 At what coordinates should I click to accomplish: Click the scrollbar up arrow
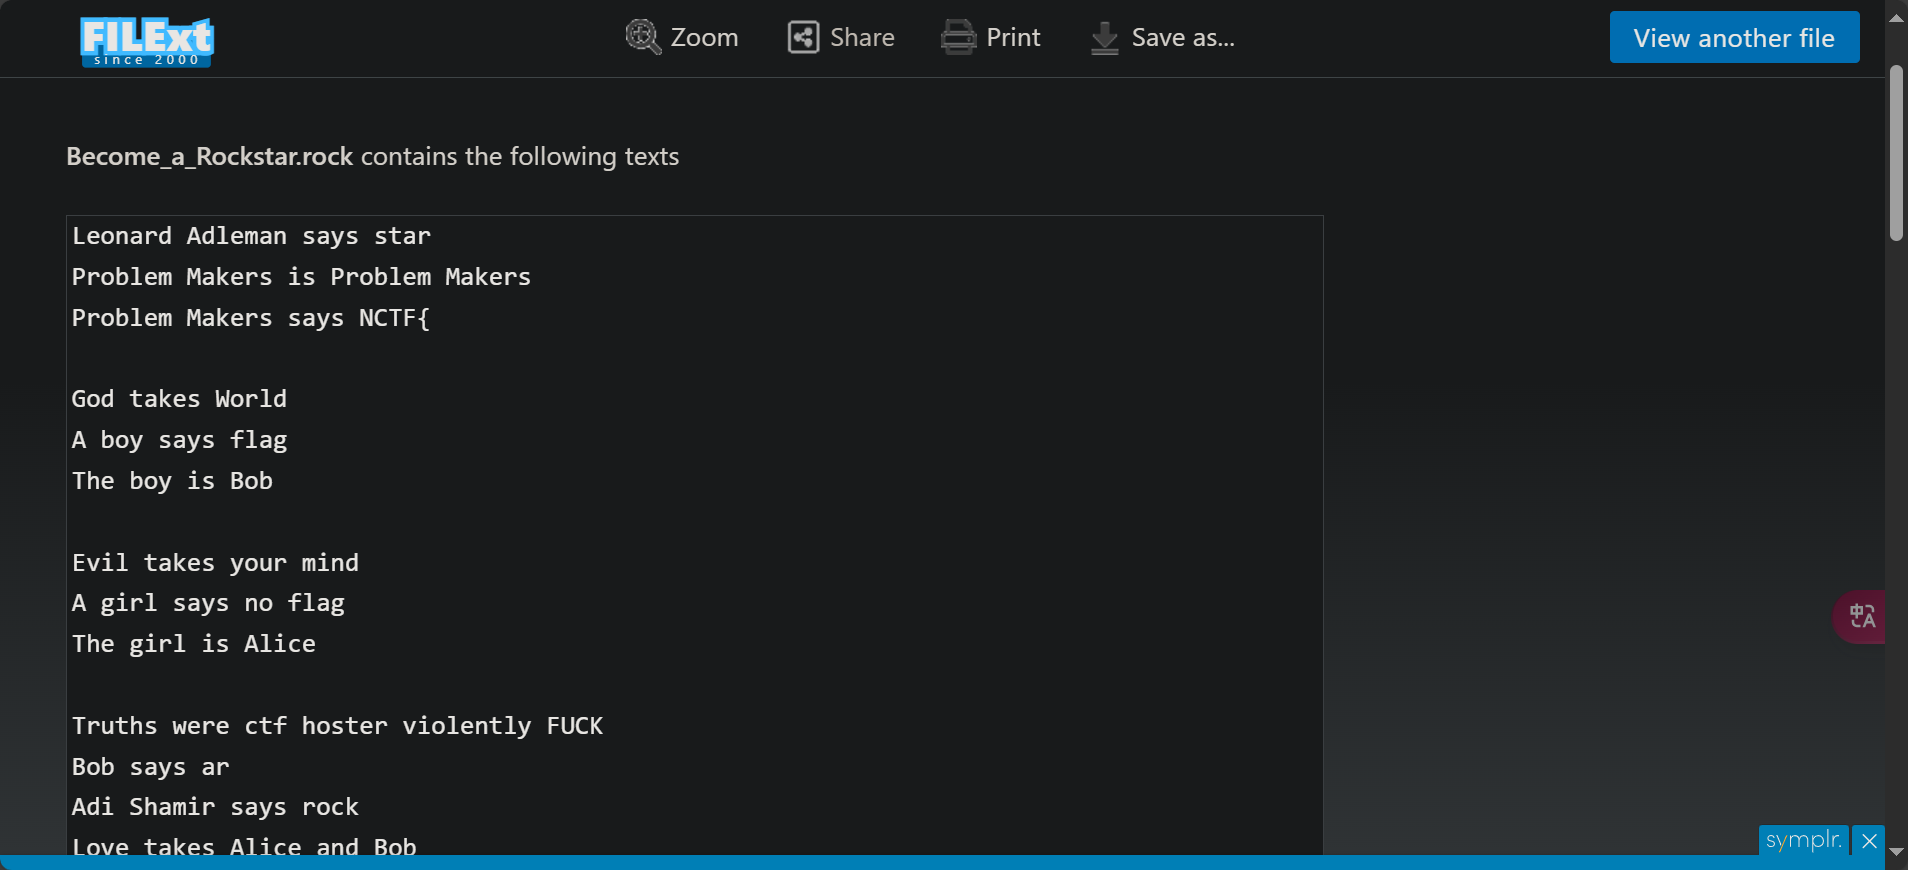(x=1896, y=18)
